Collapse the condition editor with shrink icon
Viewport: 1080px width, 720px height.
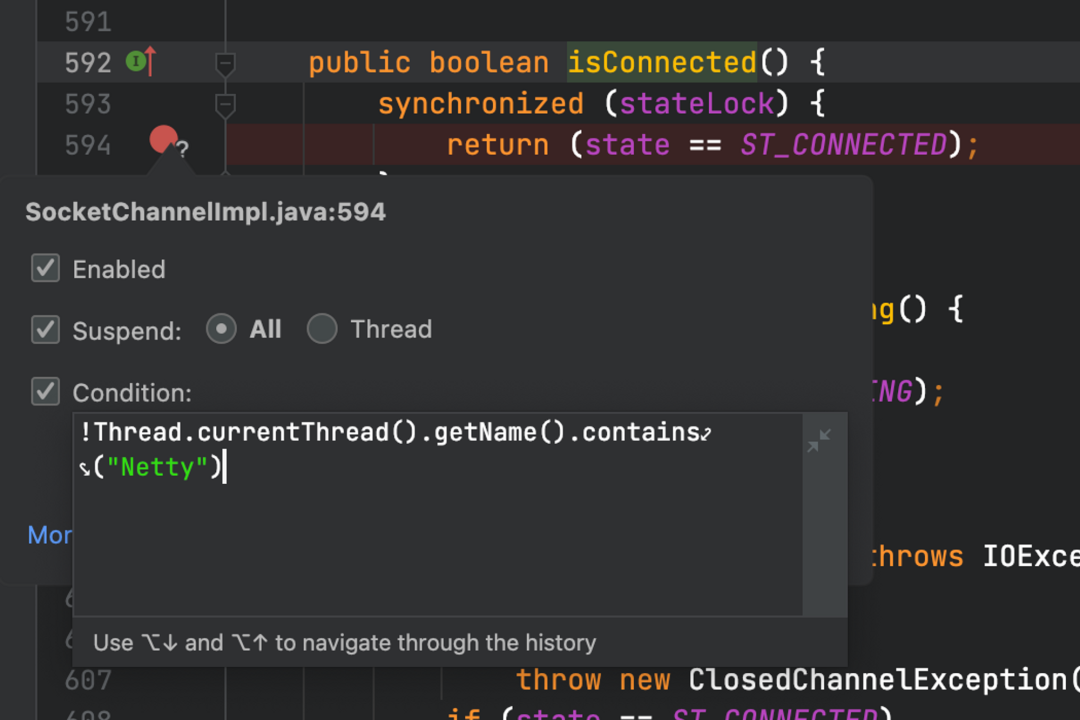(x=819, y=440)
